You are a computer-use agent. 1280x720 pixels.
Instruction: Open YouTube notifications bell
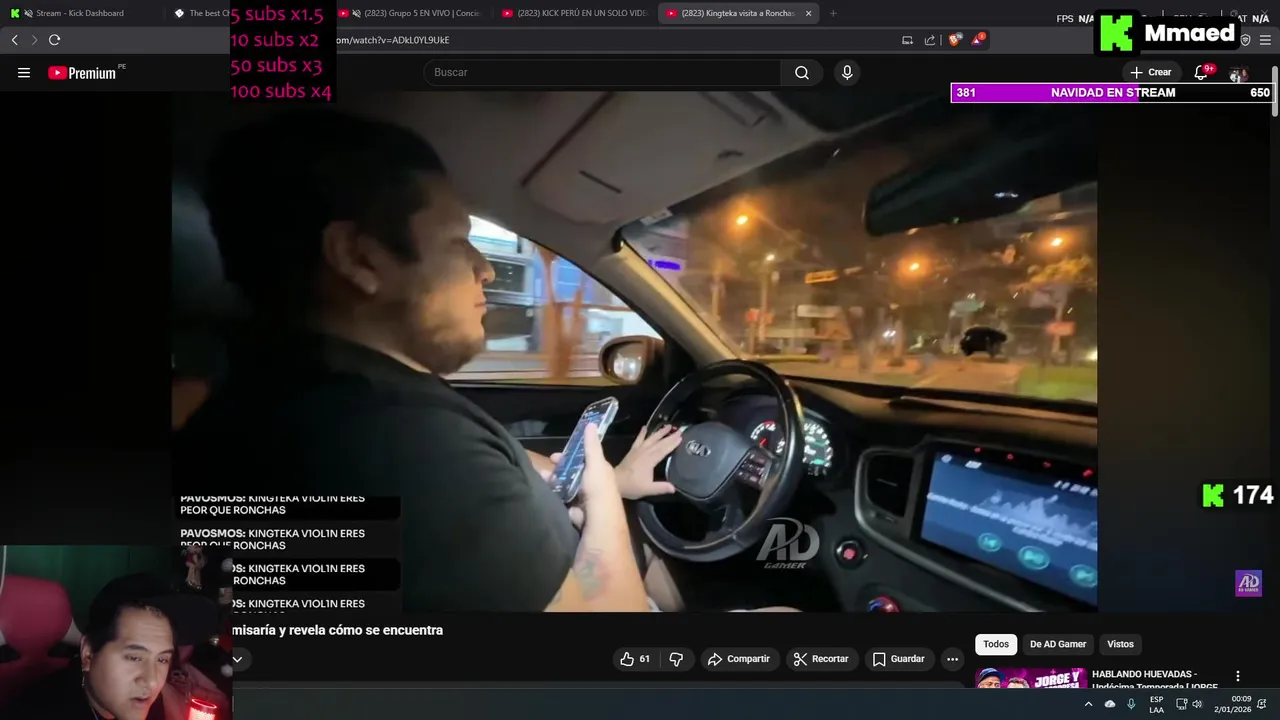coord(1201,72)
